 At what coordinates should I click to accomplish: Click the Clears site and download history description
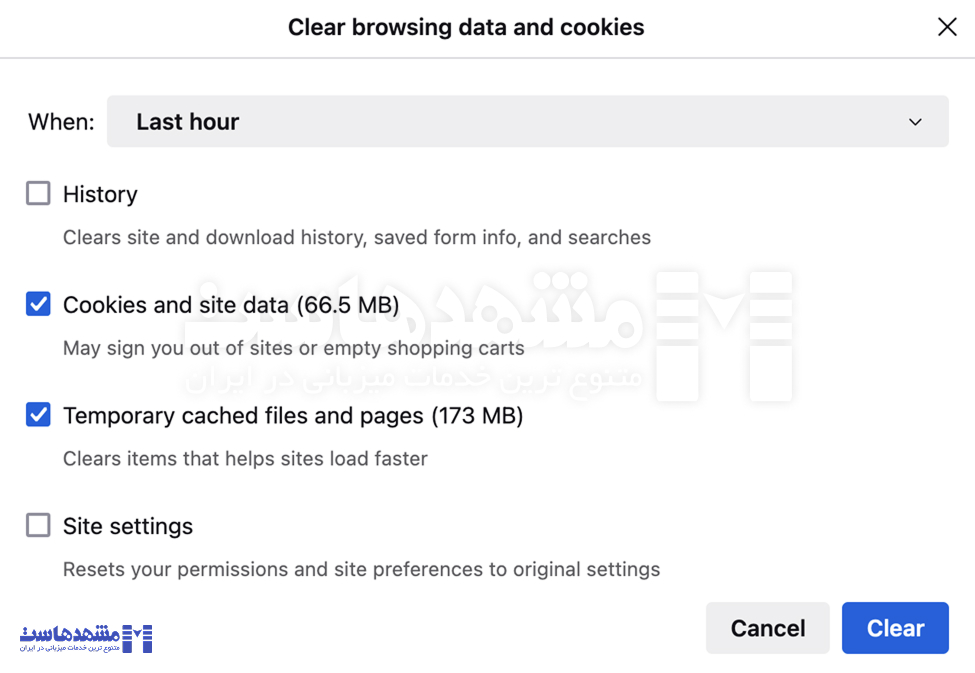click(x=357, y=238)
